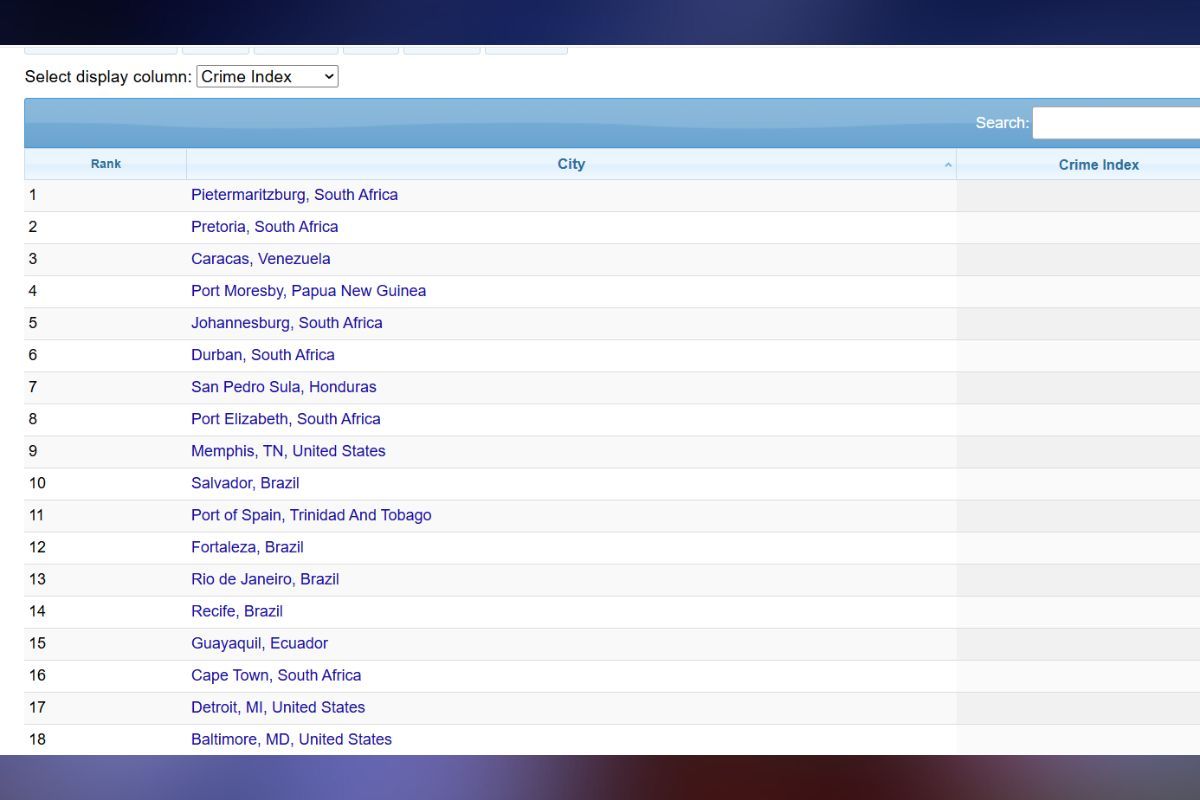Sort table by Crime Index header
Viewport: 1200px width, 800px height.
(1098, 165)
